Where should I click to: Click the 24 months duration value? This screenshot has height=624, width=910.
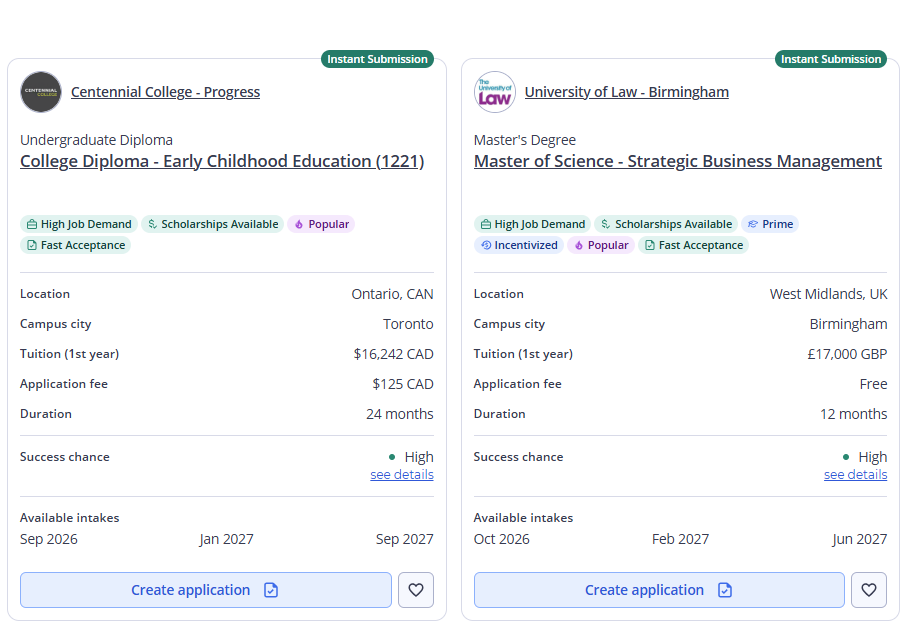tap(400, 414)
